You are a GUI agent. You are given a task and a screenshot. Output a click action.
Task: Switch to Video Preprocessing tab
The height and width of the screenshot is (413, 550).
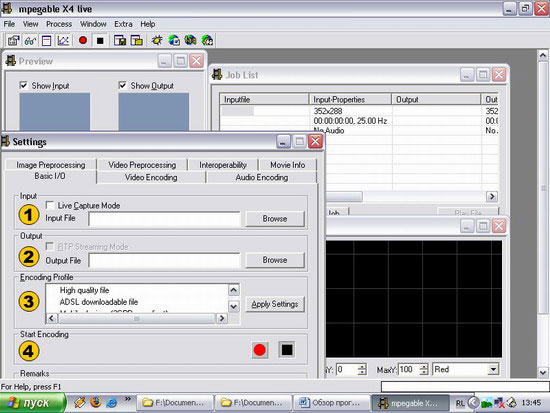click(x=142, y=165)
